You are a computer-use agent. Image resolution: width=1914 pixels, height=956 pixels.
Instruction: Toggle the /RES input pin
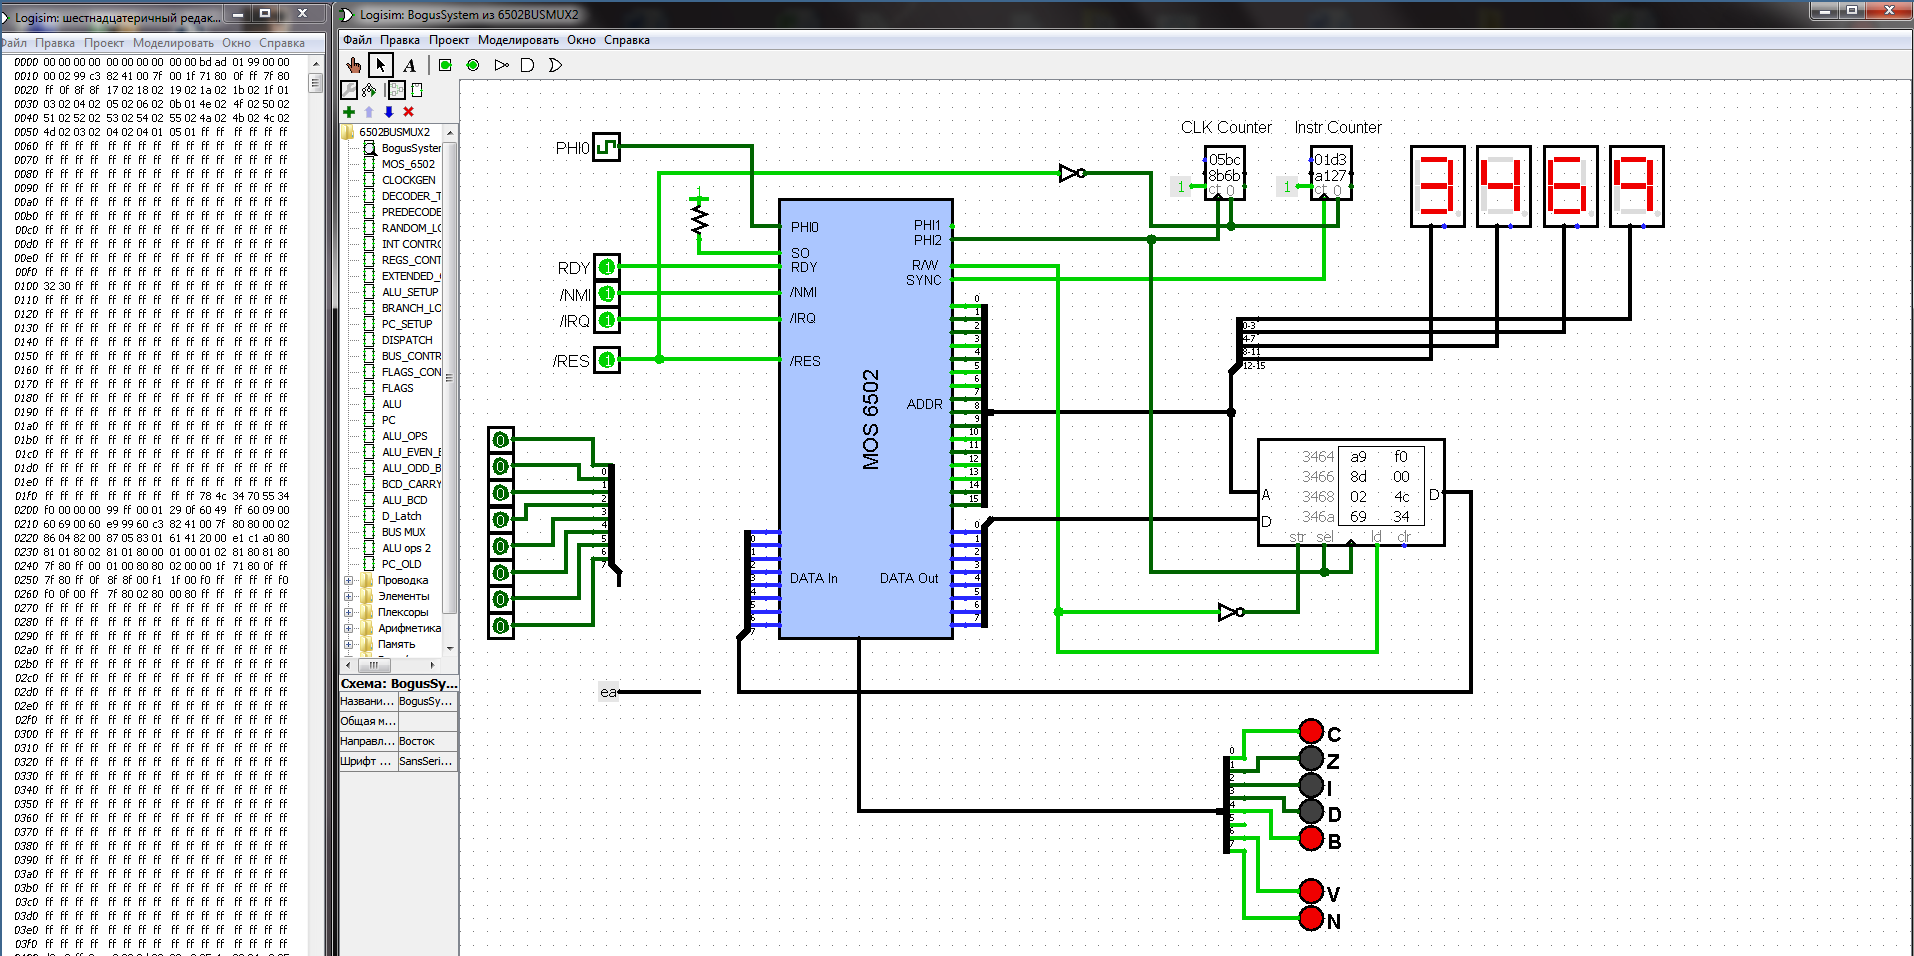607,360
